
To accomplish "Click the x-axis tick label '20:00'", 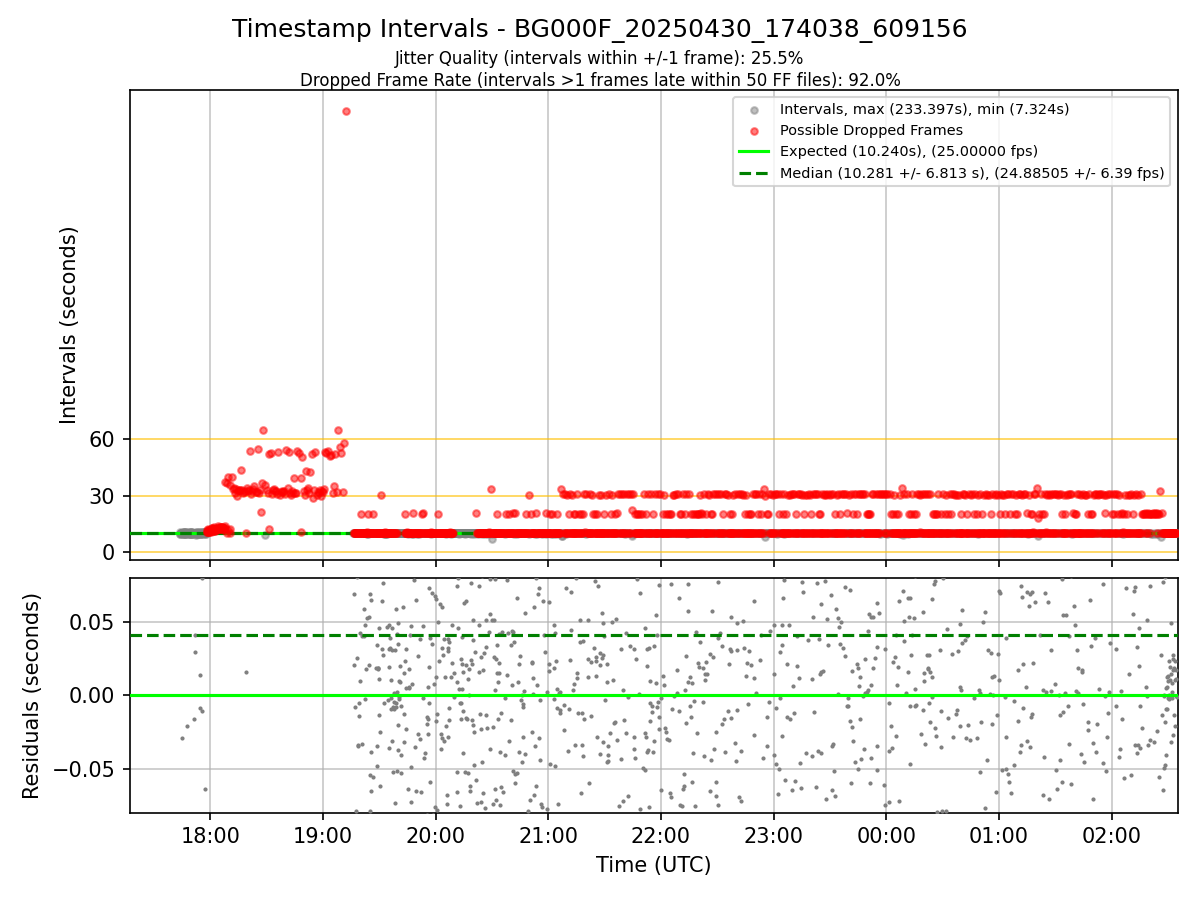I will click(x=435, y=835).
